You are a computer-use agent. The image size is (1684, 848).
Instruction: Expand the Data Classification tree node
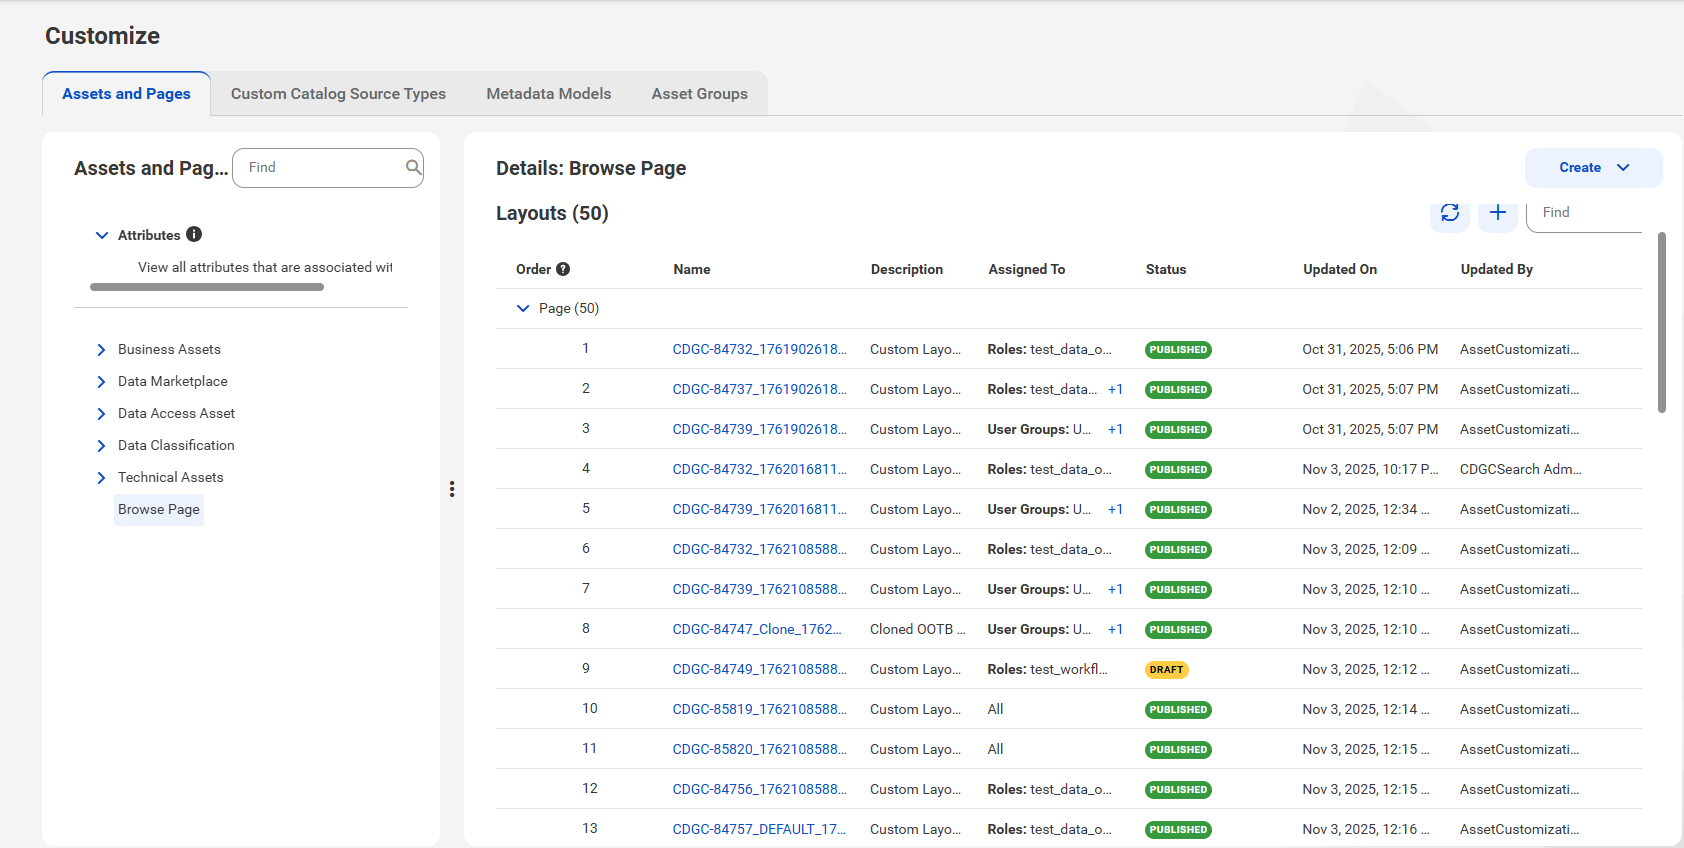[101, 446]
